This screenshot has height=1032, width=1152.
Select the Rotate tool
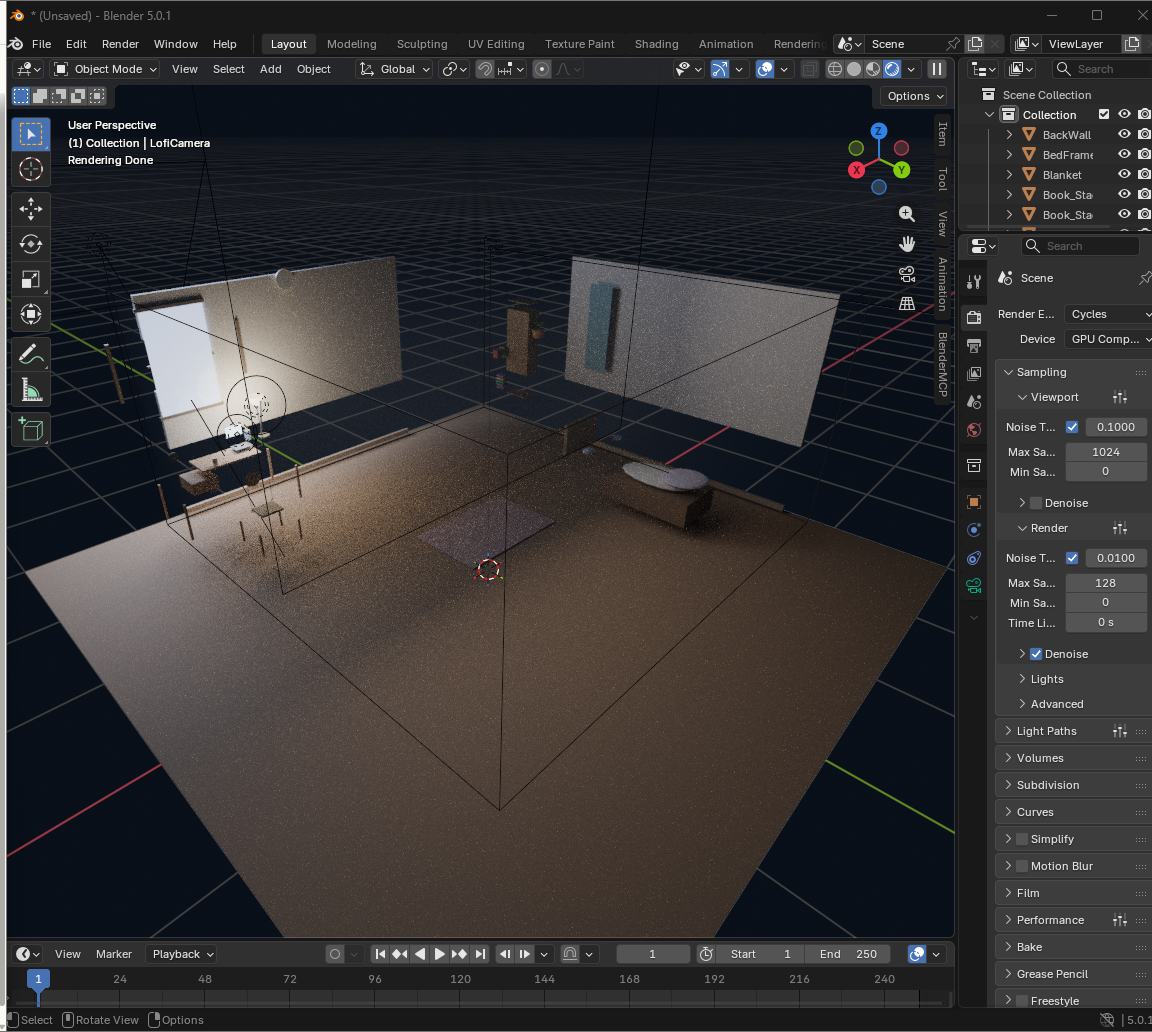click(31, 244)
